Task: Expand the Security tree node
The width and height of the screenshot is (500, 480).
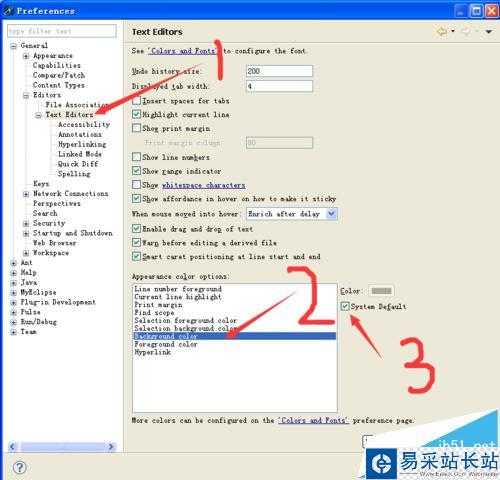Action: tap(26, 223)
